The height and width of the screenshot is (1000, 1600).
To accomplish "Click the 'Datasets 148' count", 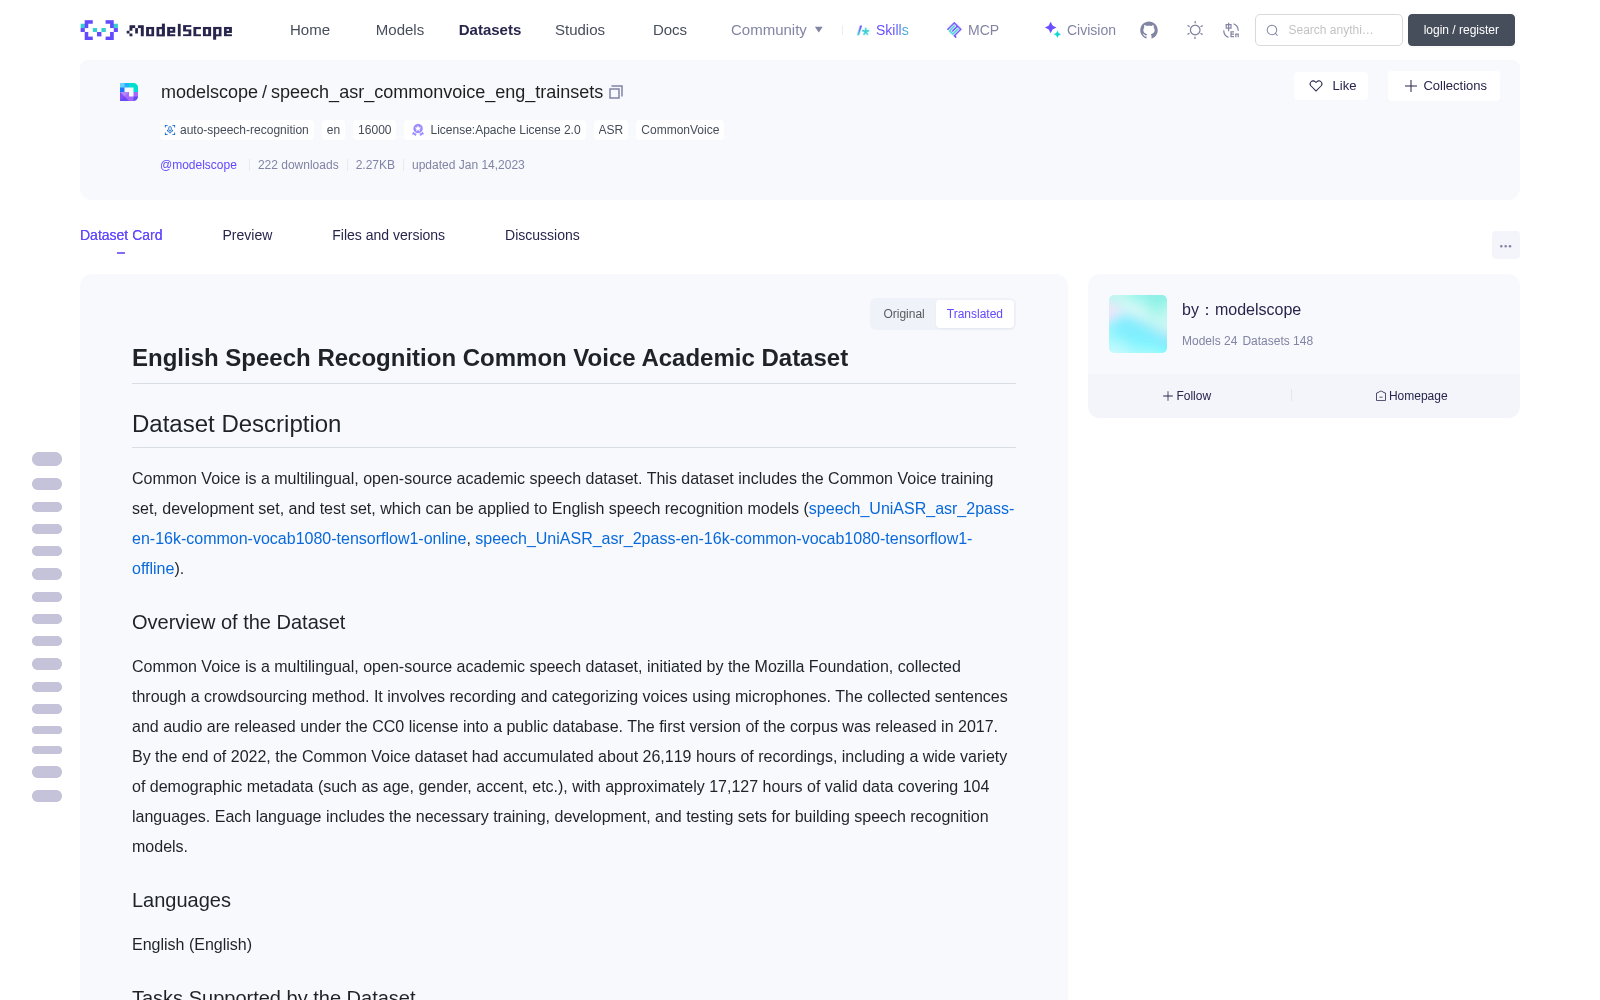I will 1277,341.
